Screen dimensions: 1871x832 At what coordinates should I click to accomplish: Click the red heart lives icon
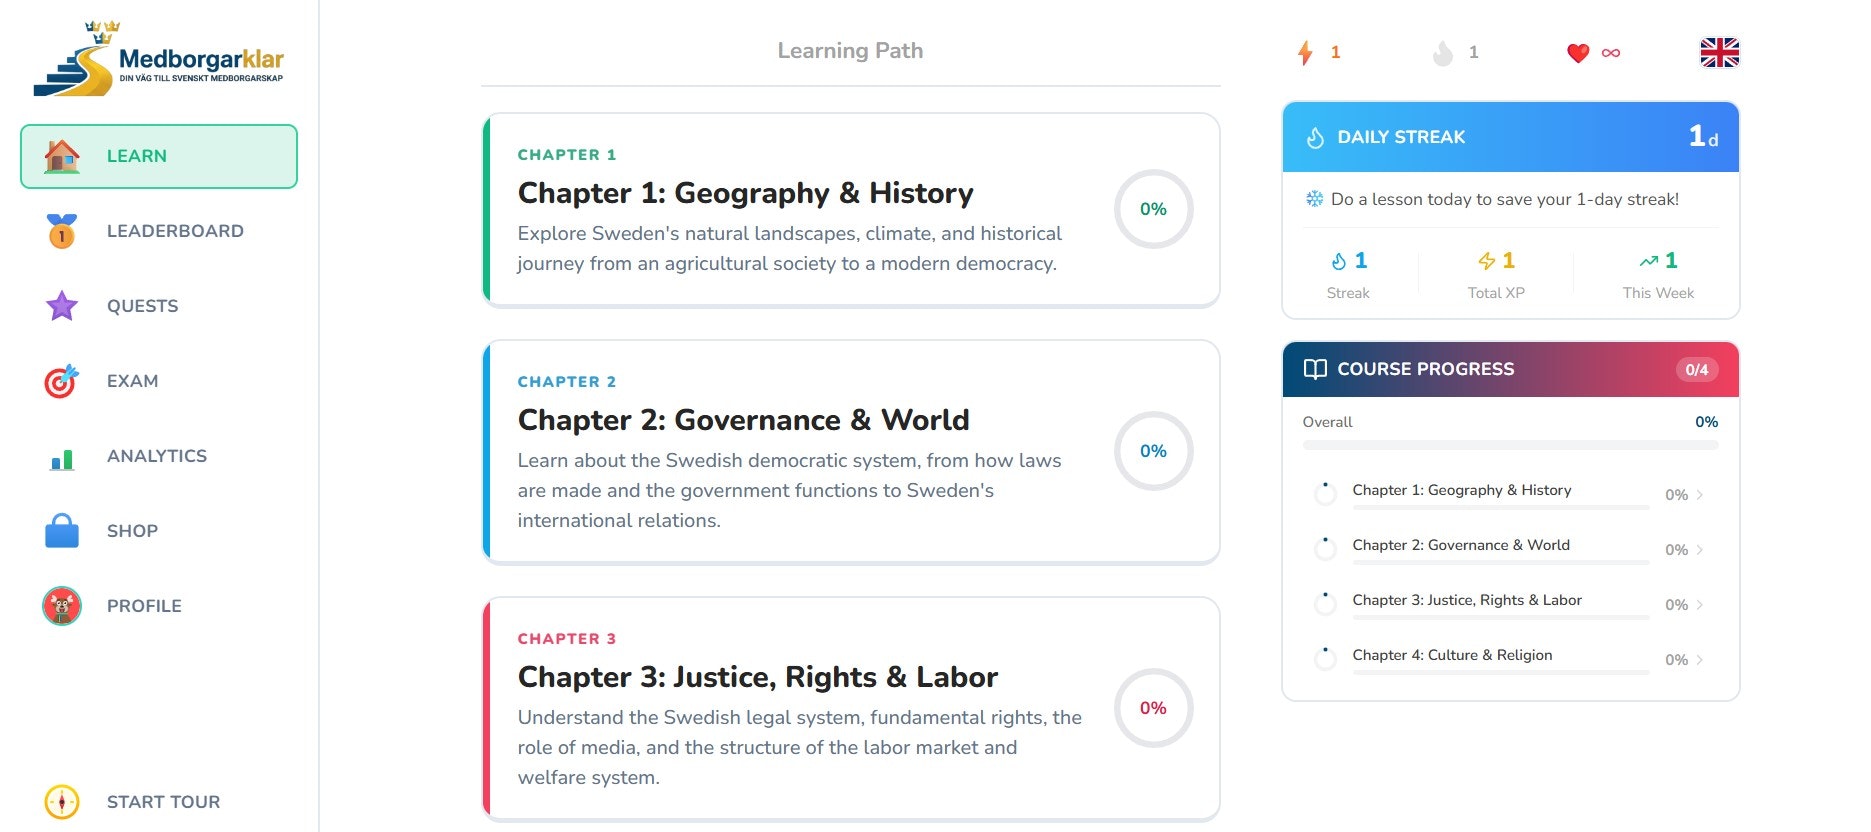(1578, 53)
